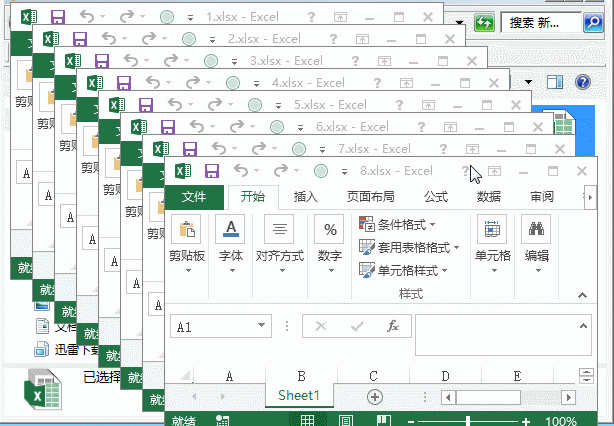
Task: Click the green circle icon in the 8.xlsx toolbar
Action: [x=321, y=171]
